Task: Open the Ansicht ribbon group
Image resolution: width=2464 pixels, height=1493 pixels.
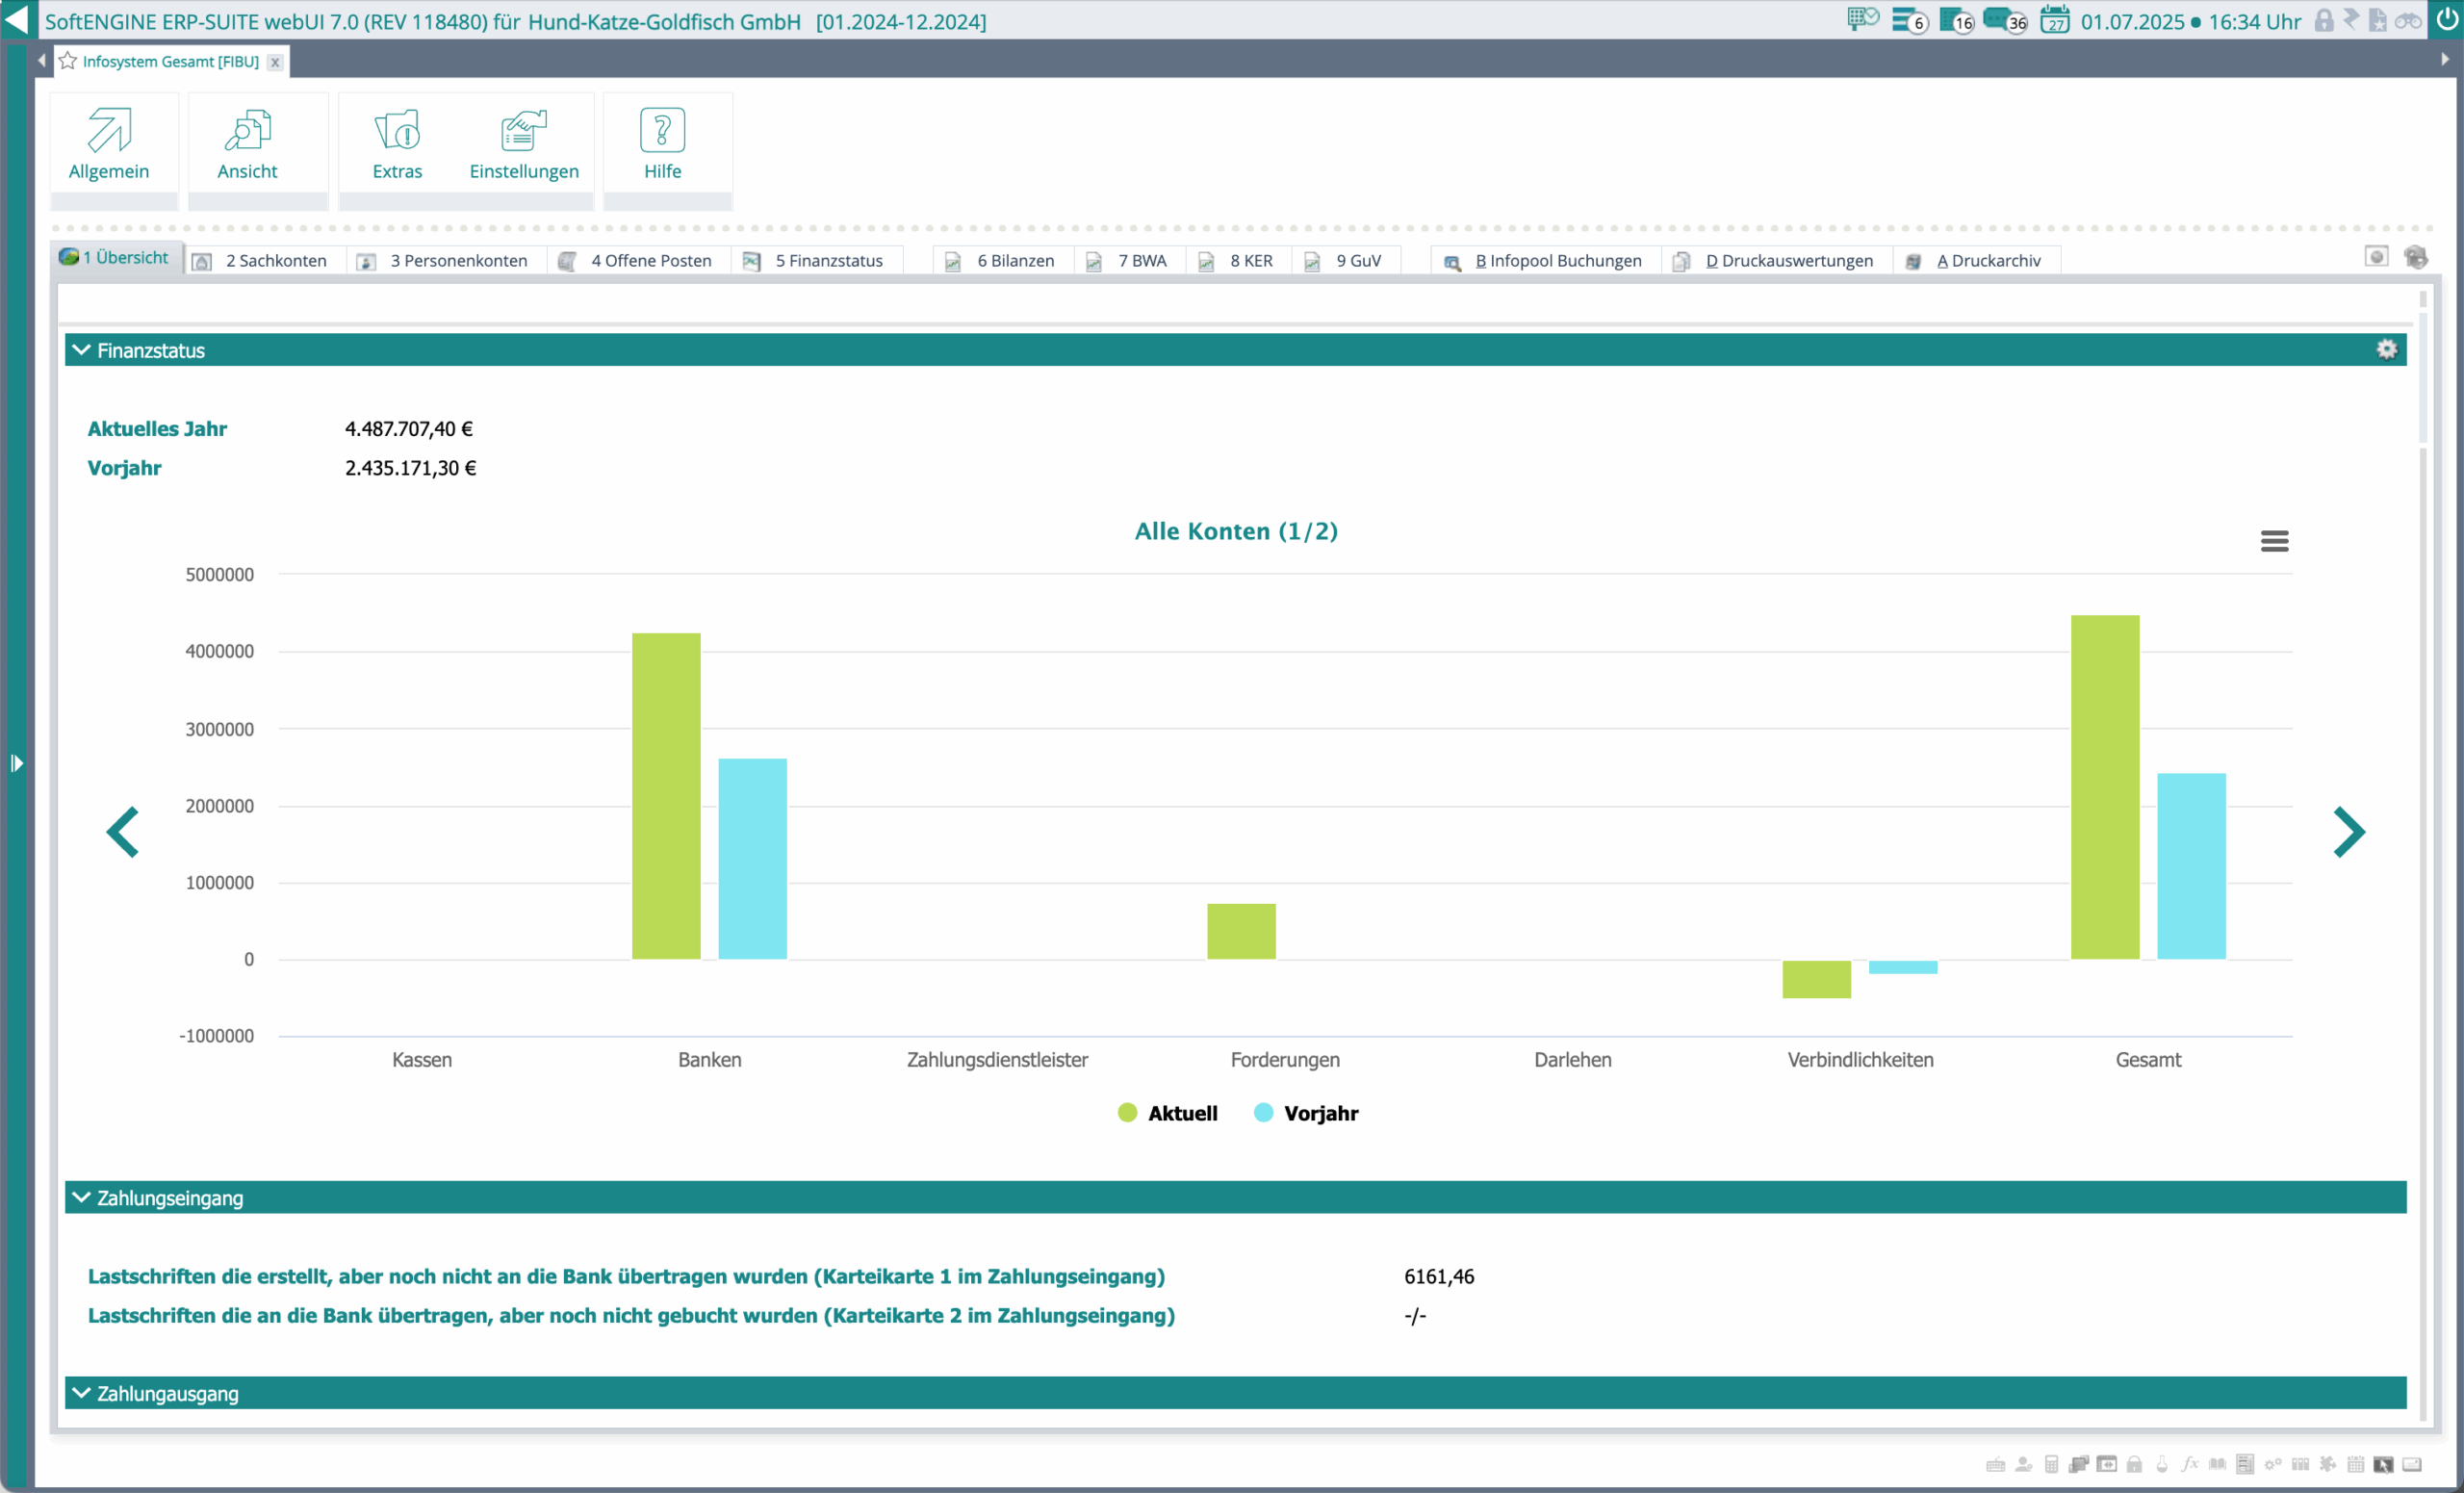Action: [247, 144]
